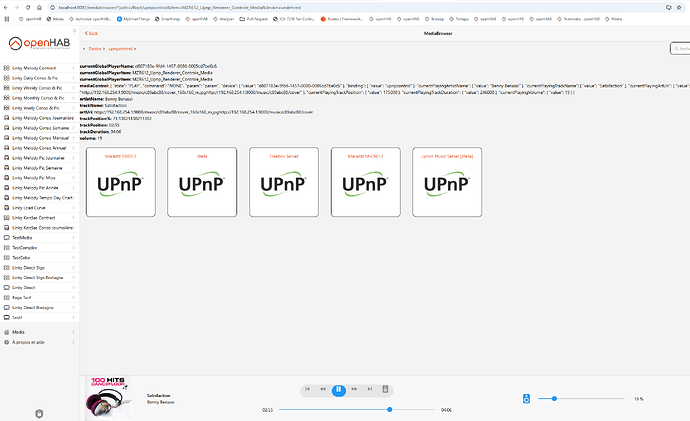Screen dimensions: 690x421
Task: Expand chevron on Linky Load Curve row
Action: tap(73, 208)
